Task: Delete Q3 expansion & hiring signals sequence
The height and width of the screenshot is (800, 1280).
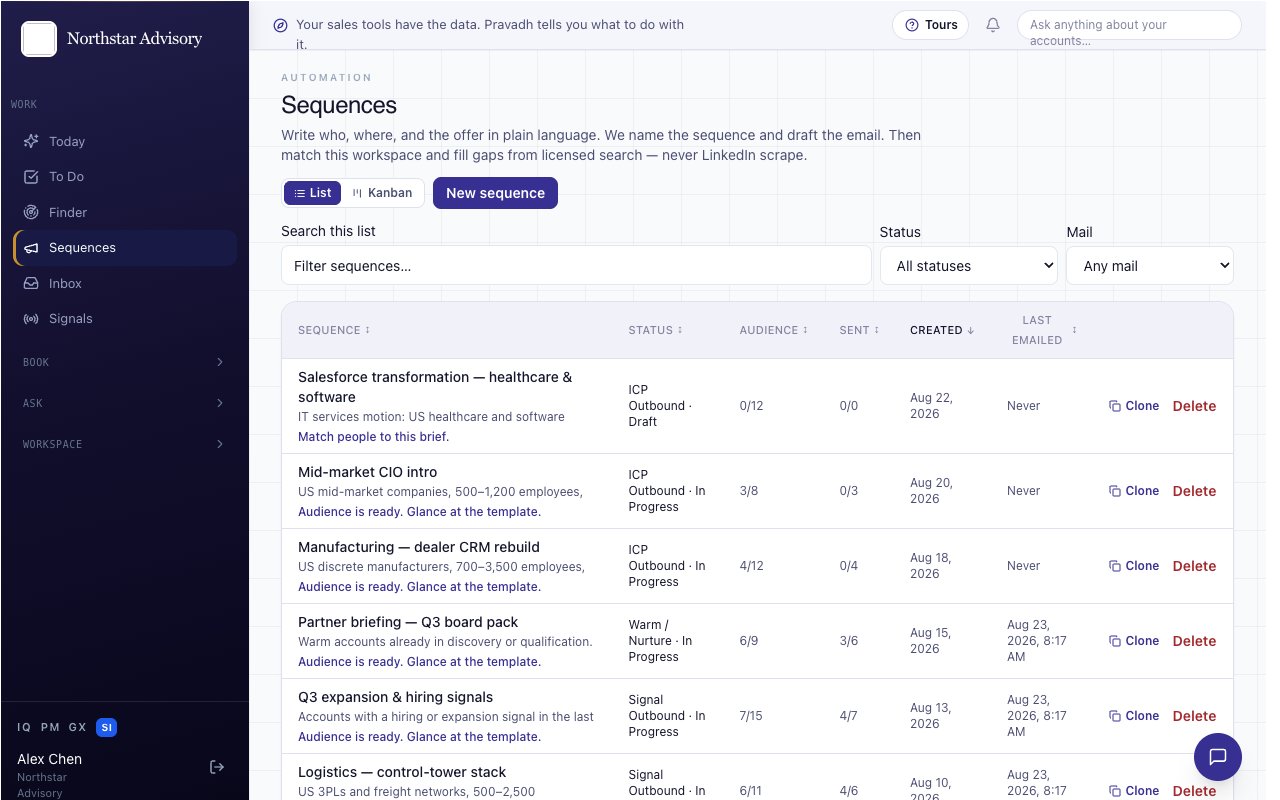Action: click(1194, 716)
